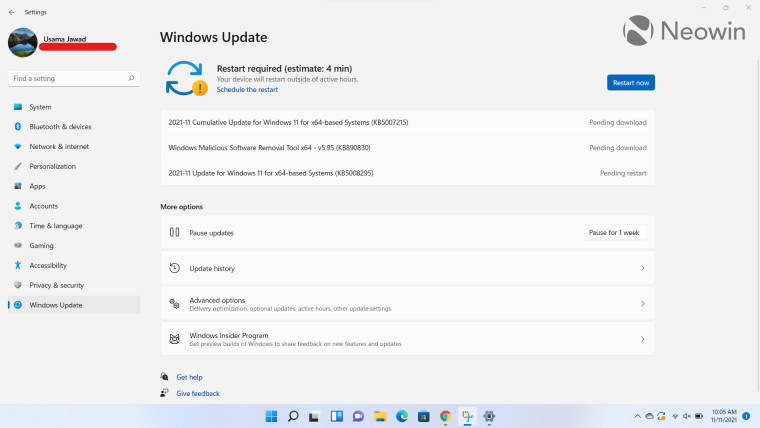
Task: Open Personalization category
Action: click(74, 166)
